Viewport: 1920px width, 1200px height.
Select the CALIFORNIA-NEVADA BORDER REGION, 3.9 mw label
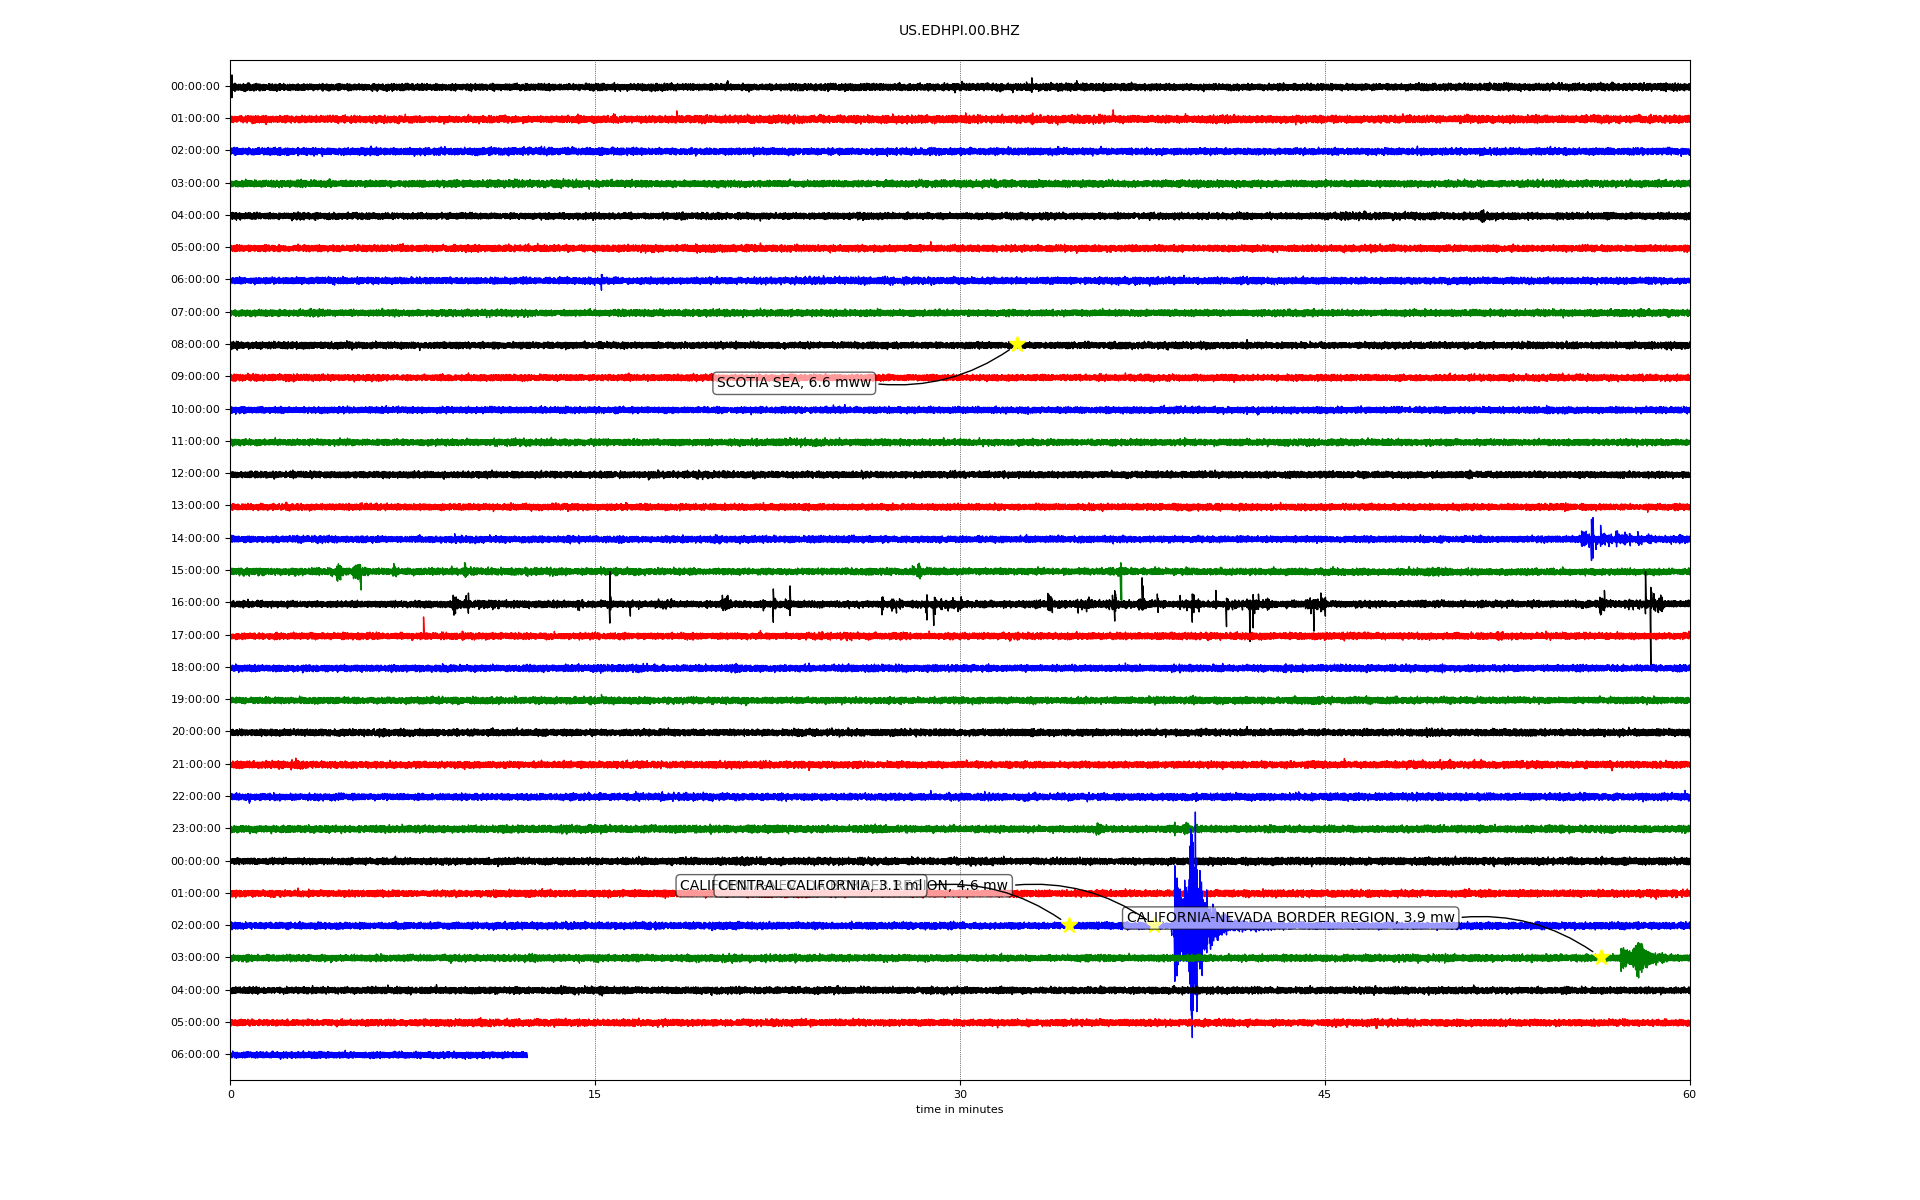pos(1290,918)
